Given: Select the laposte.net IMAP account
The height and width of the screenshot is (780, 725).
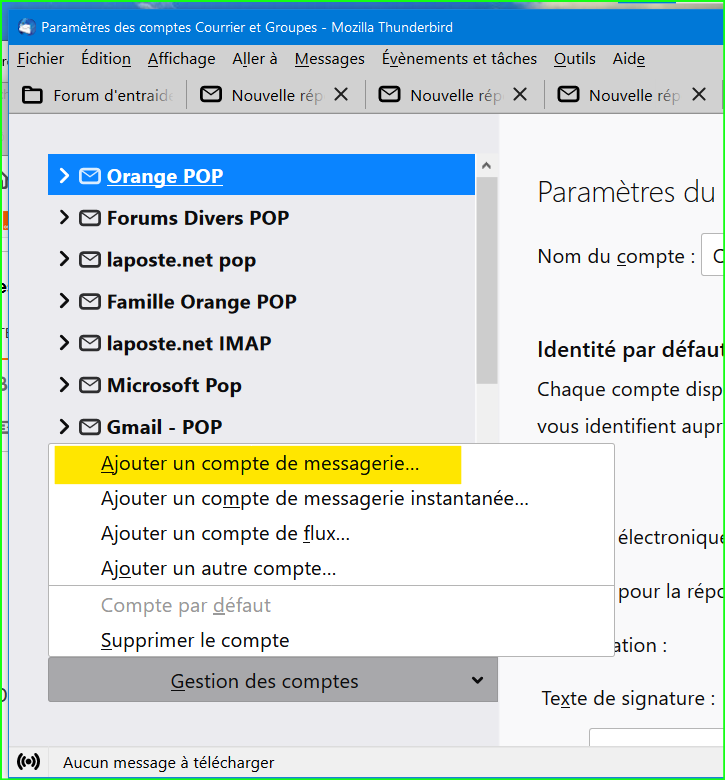Looking at the screenshot, I should 261,343.
